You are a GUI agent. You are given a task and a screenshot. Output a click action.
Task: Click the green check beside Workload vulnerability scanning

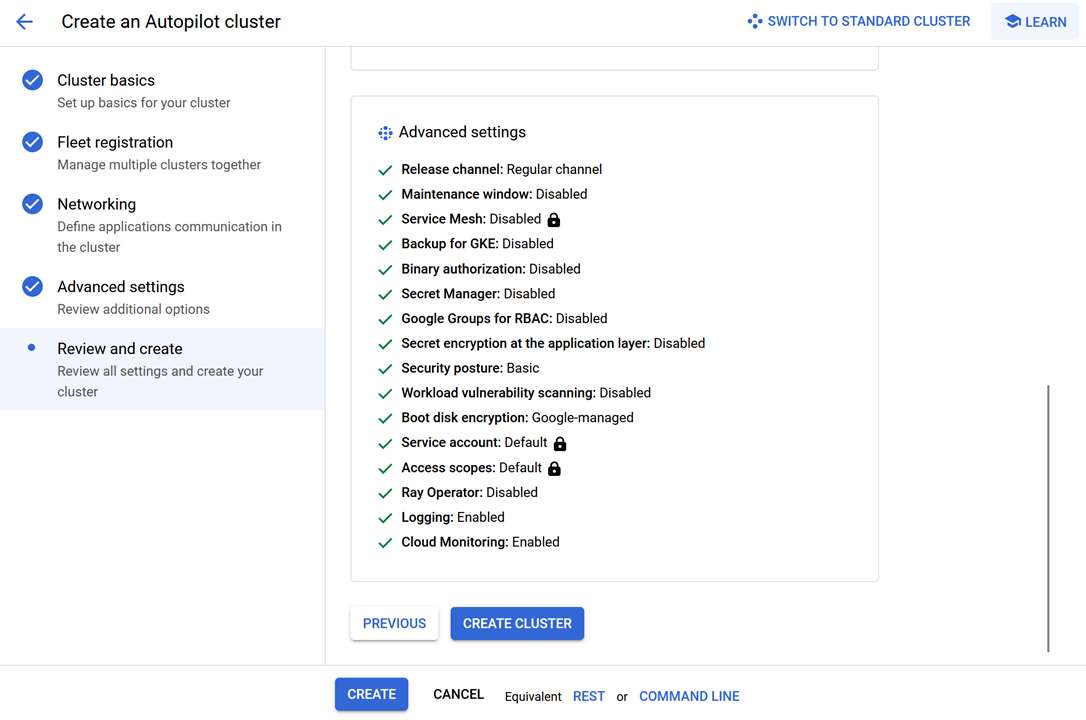pyautogui.click(x=385, y=394)
